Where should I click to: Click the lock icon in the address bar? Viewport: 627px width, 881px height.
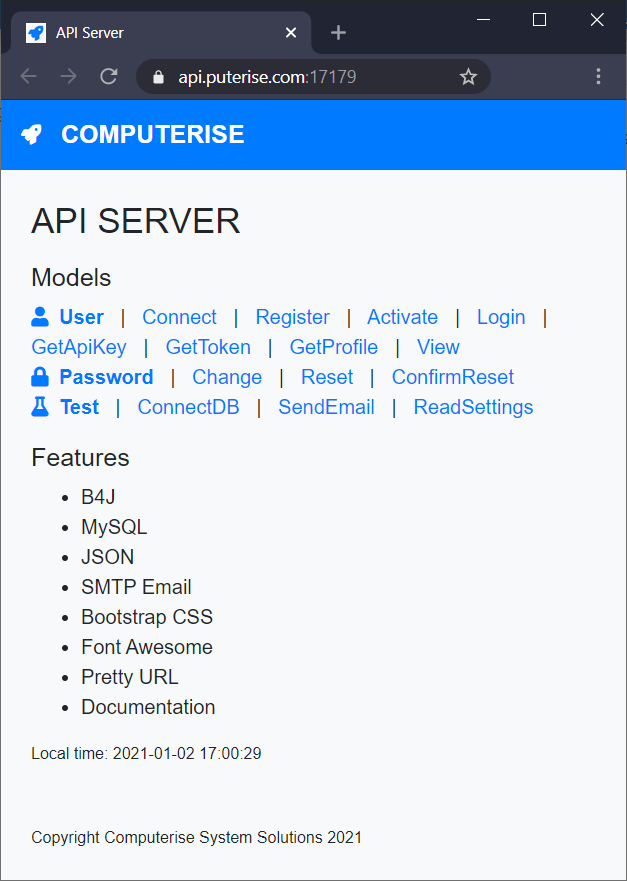[156, 76]
